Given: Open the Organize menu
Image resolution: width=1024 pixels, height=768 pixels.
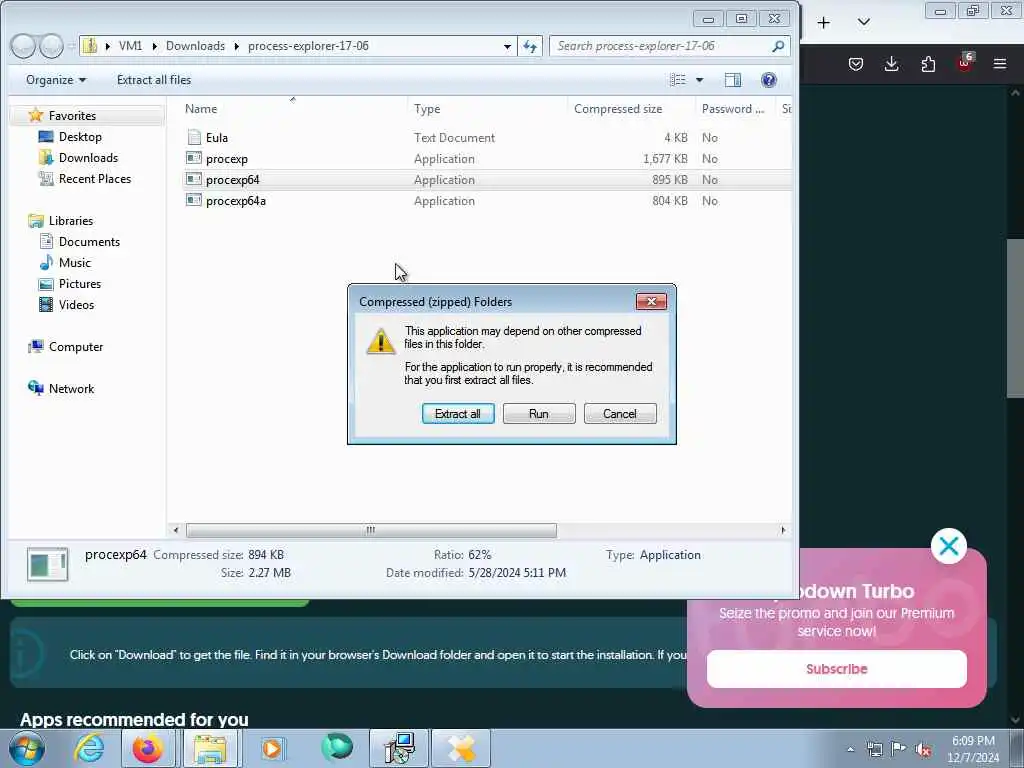Looking at the screenshot, I should tap(56, 80).
